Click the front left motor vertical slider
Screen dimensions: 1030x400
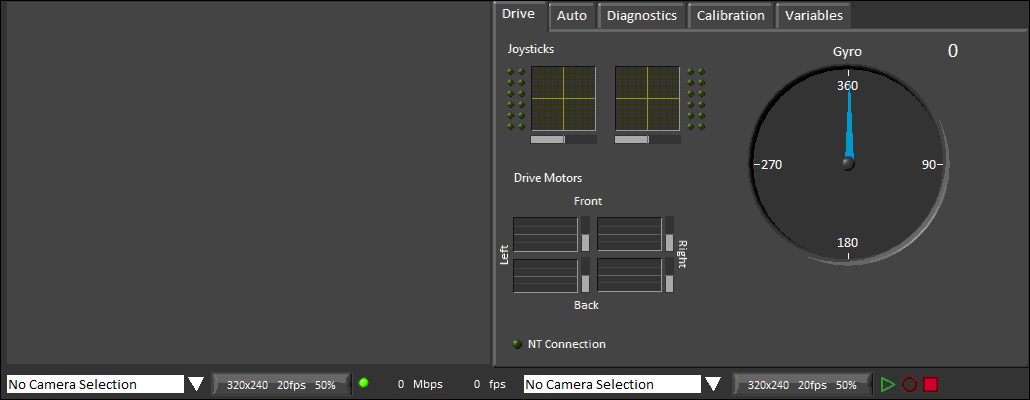(x=585, y=234)
